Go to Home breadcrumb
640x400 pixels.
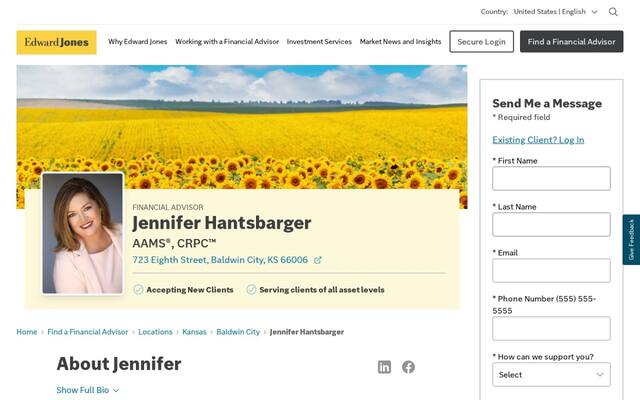click(x=27, y=332)
